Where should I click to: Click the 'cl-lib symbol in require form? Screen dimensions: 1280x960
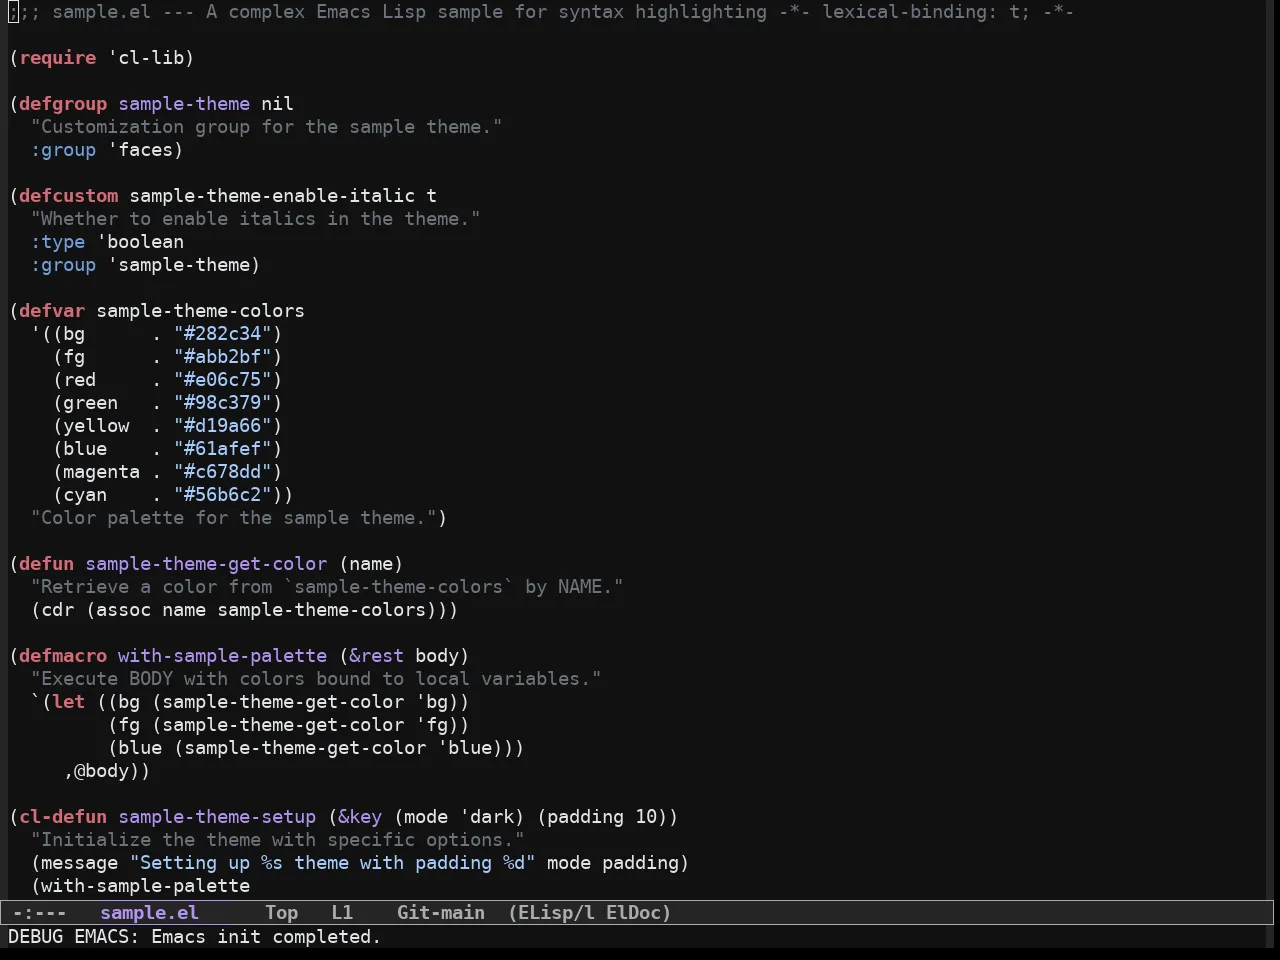[x=146, y=58]
